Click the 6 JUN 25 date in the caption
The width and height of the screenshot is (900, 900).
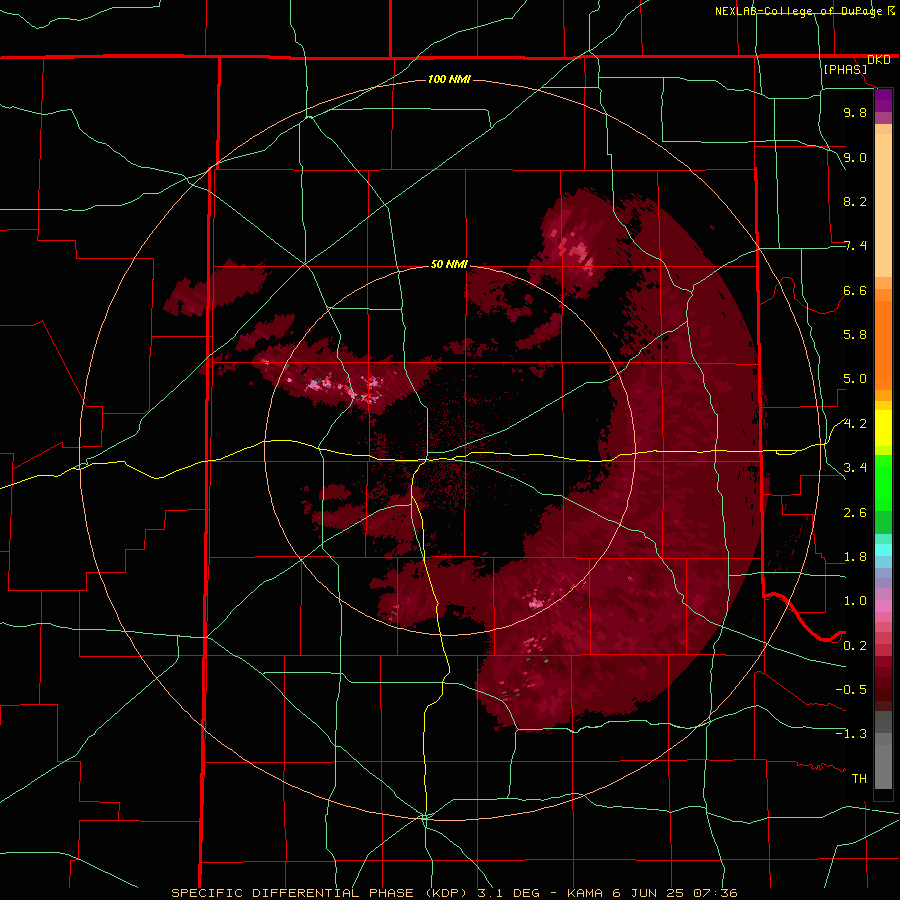[x=648, y=893]
